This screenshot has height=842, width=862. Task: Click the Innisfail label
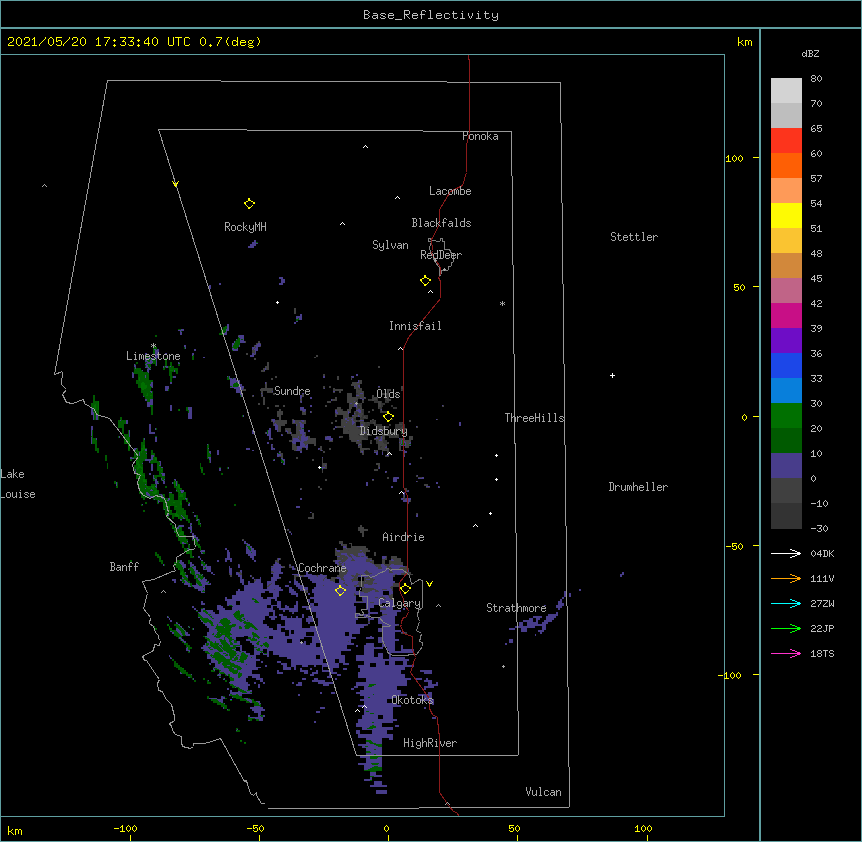coord(415,326)
